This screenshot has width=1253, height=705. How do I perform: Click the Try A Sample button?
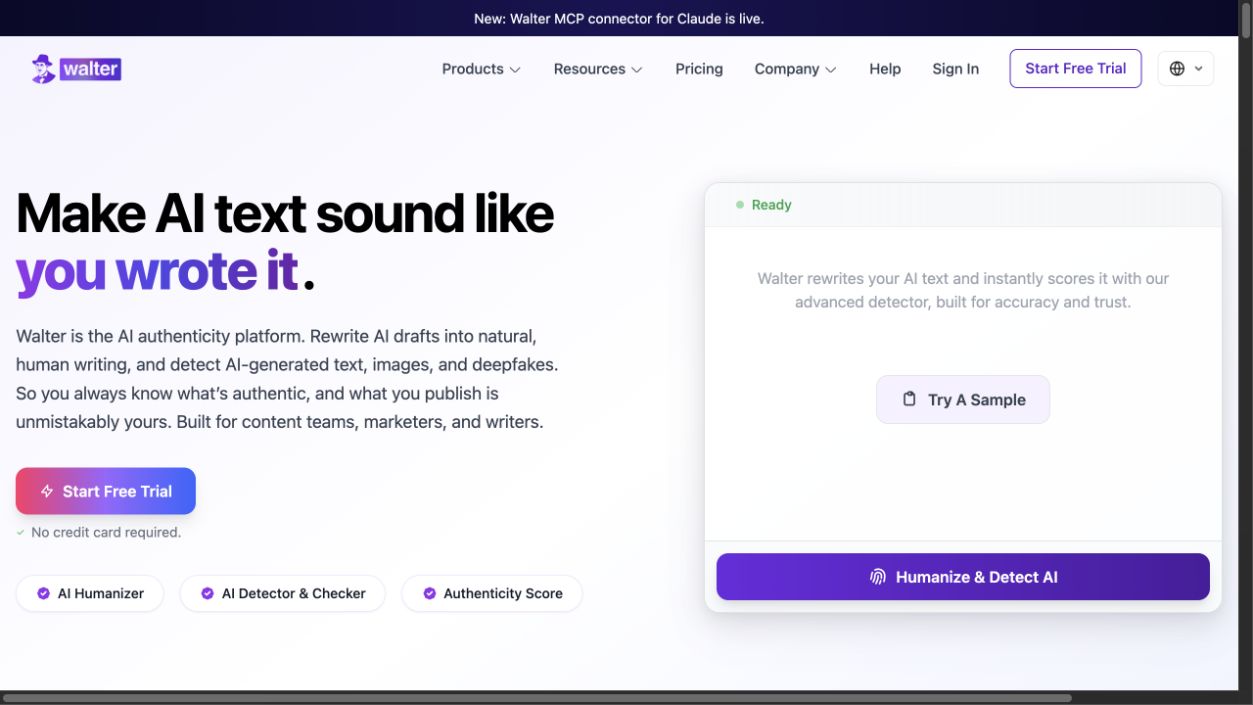click(x=963, y=399)
